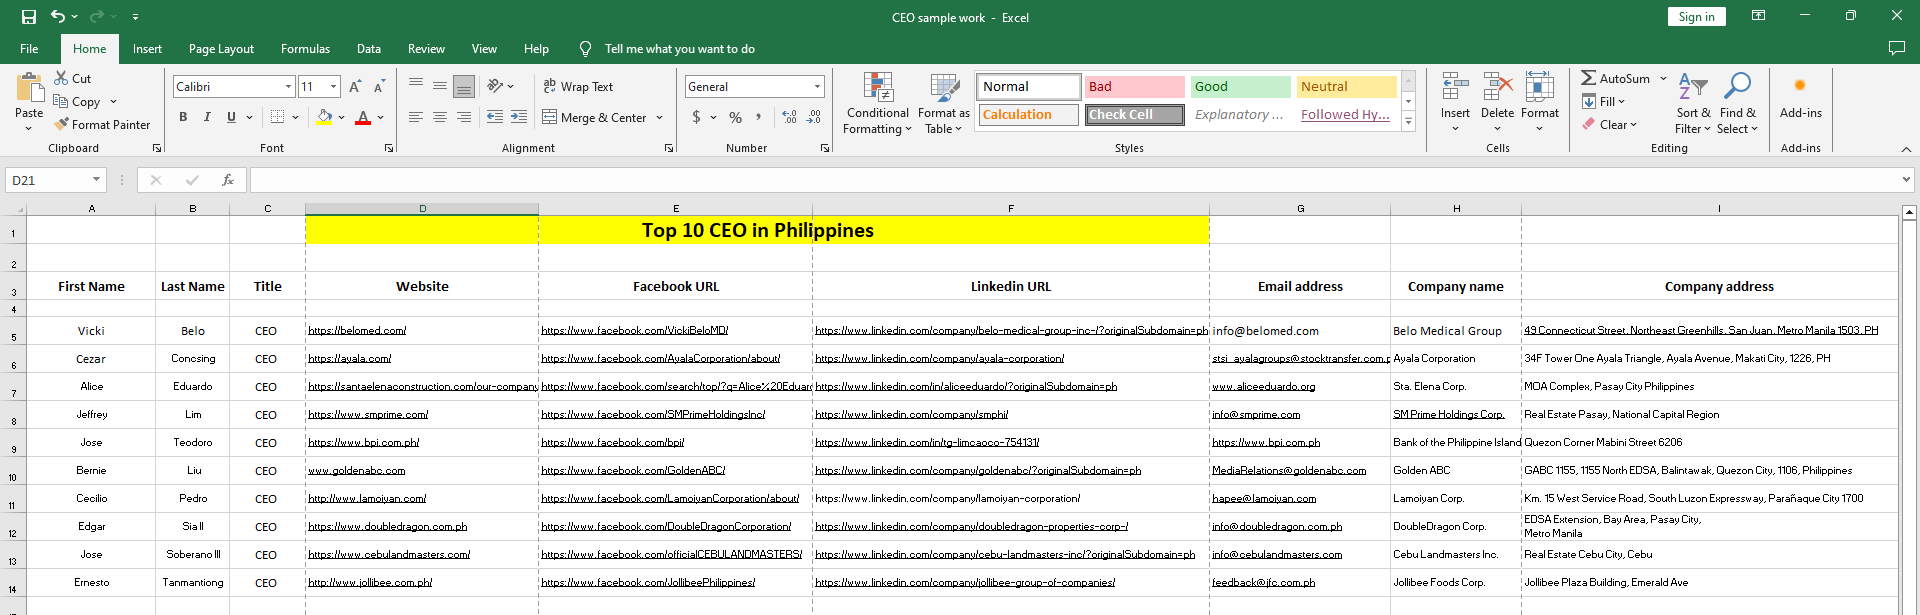The image size is (1920, 615).
Task: Apply the red font color
Action: 363,117
